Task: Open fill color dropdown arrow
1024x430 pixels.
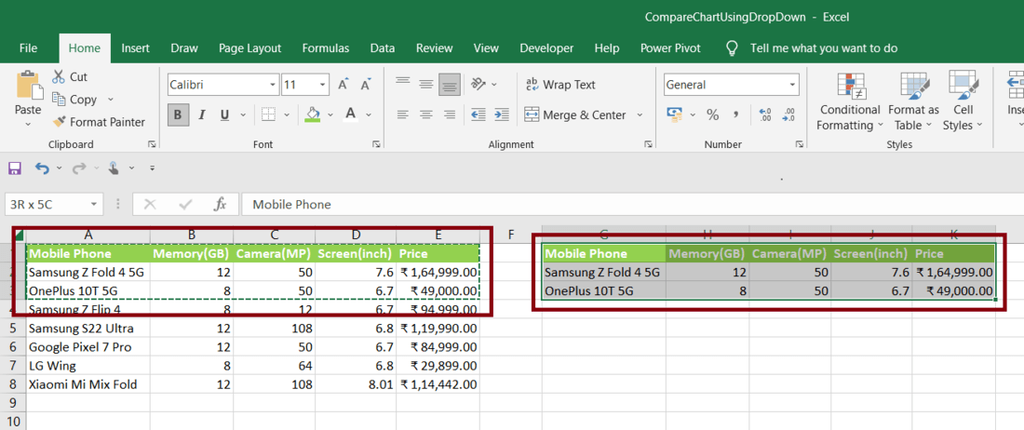Action: click(x=330, y=115)
